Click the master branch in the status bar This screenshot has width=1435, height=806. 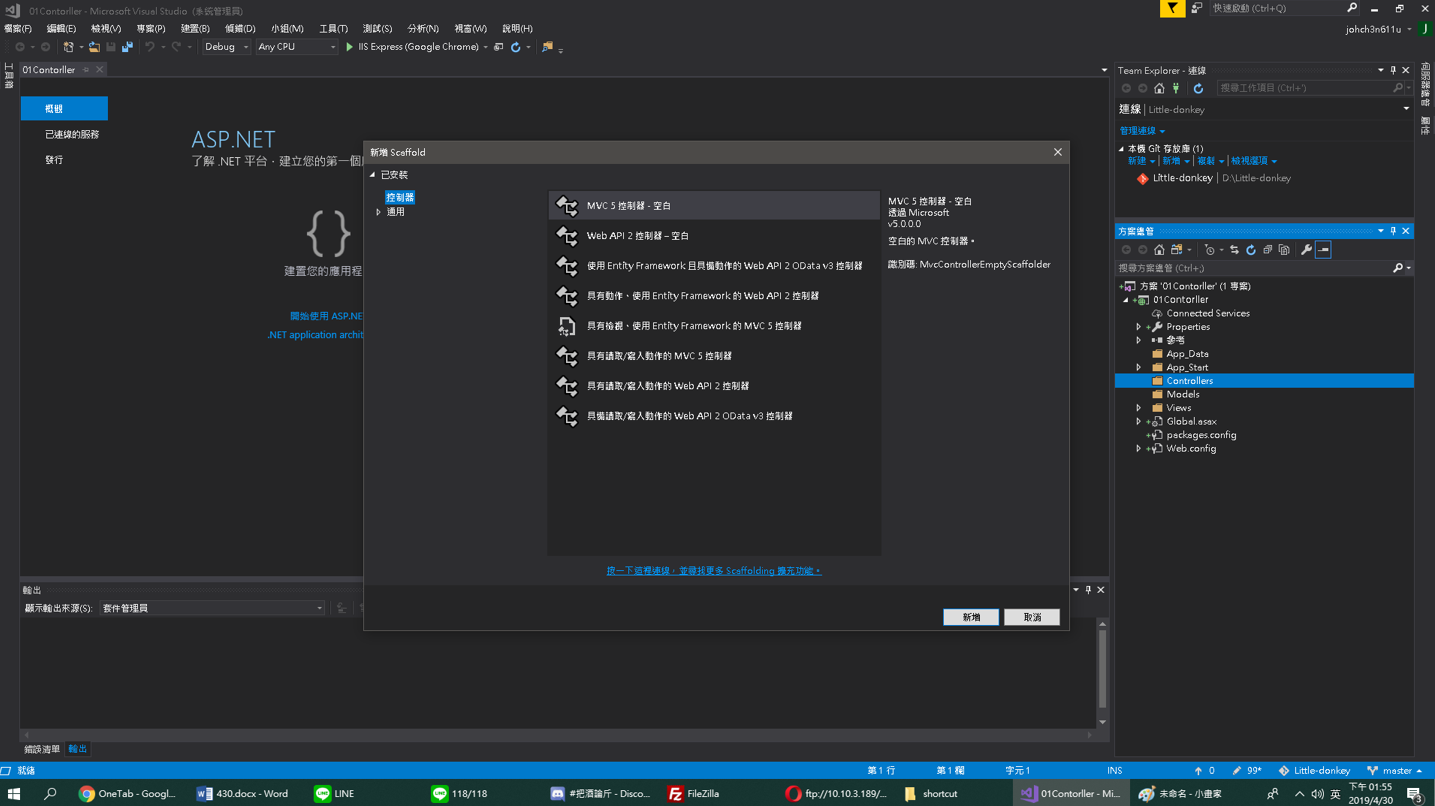pos(1394,771)
